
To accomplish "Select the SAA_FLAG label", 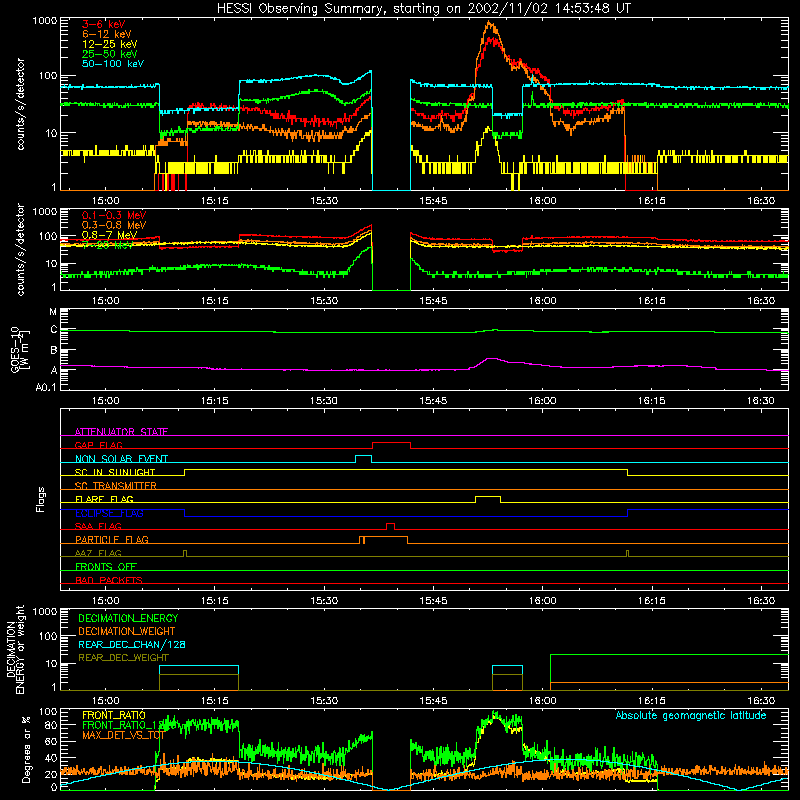I will (x=98, y=526).
